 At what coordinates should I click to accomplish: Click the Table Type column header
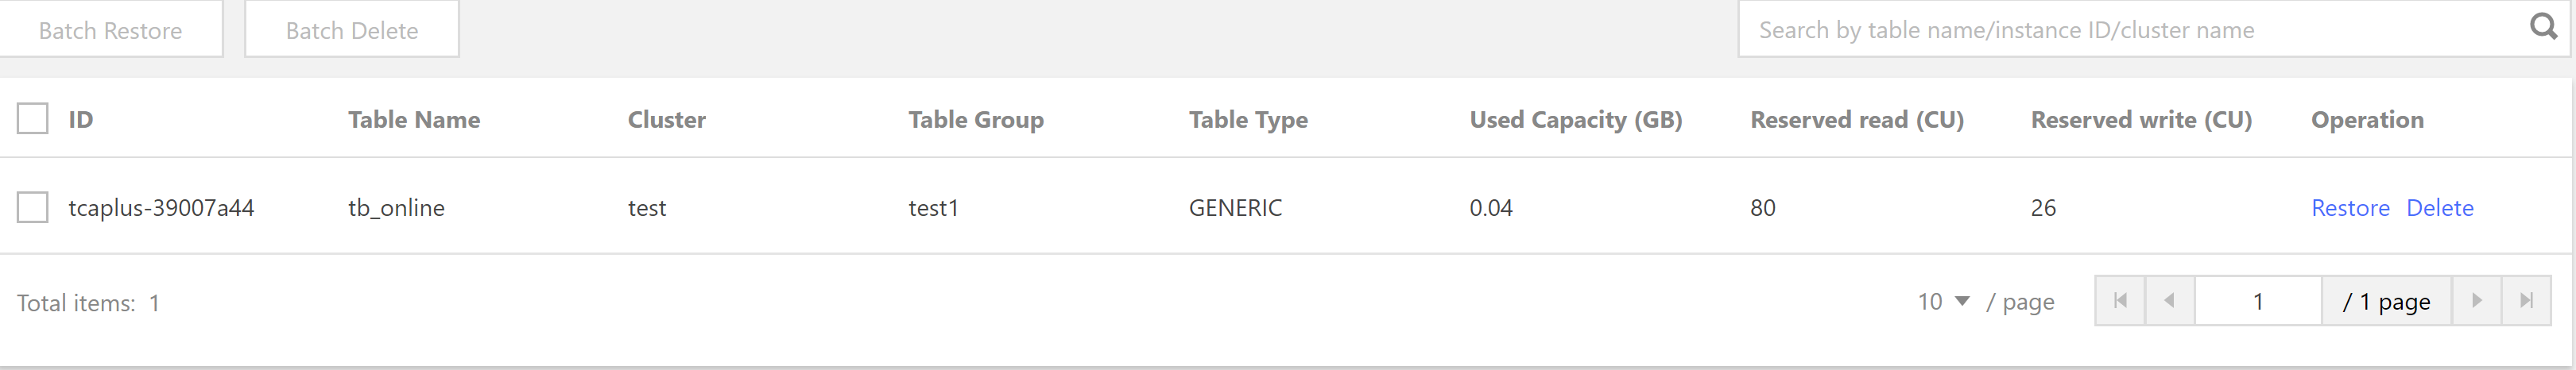click(1248, 120)
